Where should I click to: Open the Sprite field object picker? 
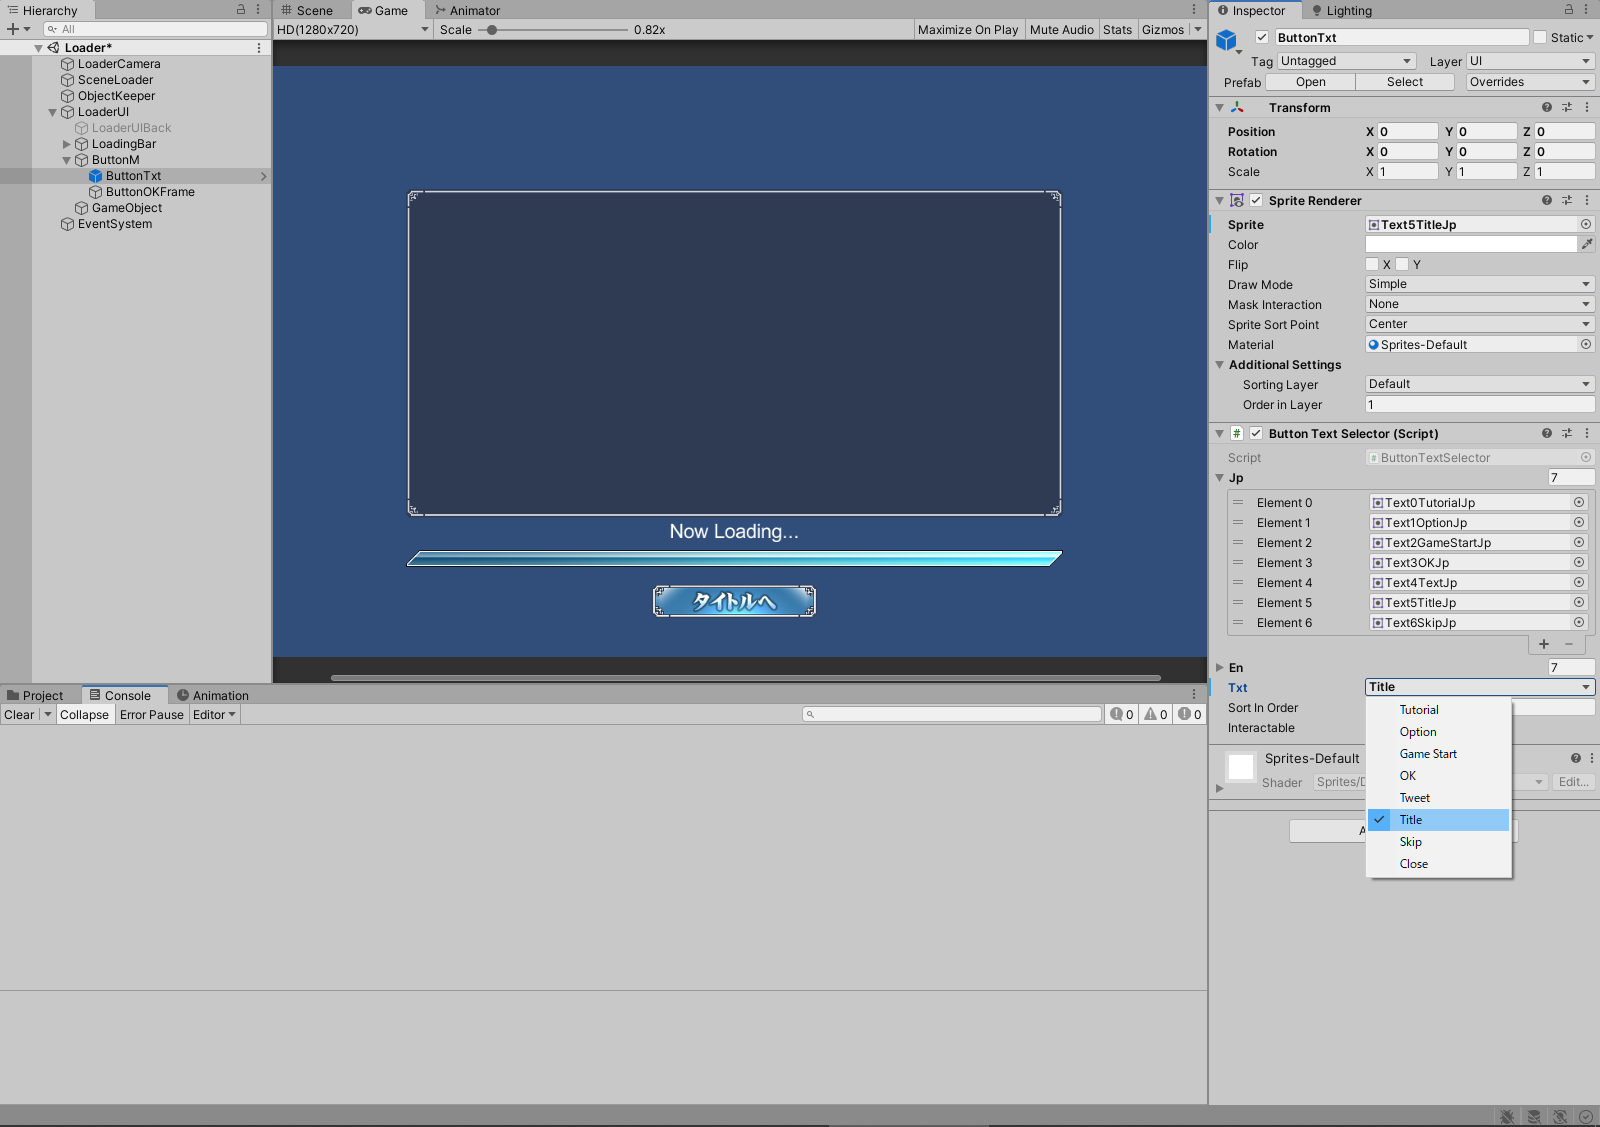click(x=1586, y=224)
